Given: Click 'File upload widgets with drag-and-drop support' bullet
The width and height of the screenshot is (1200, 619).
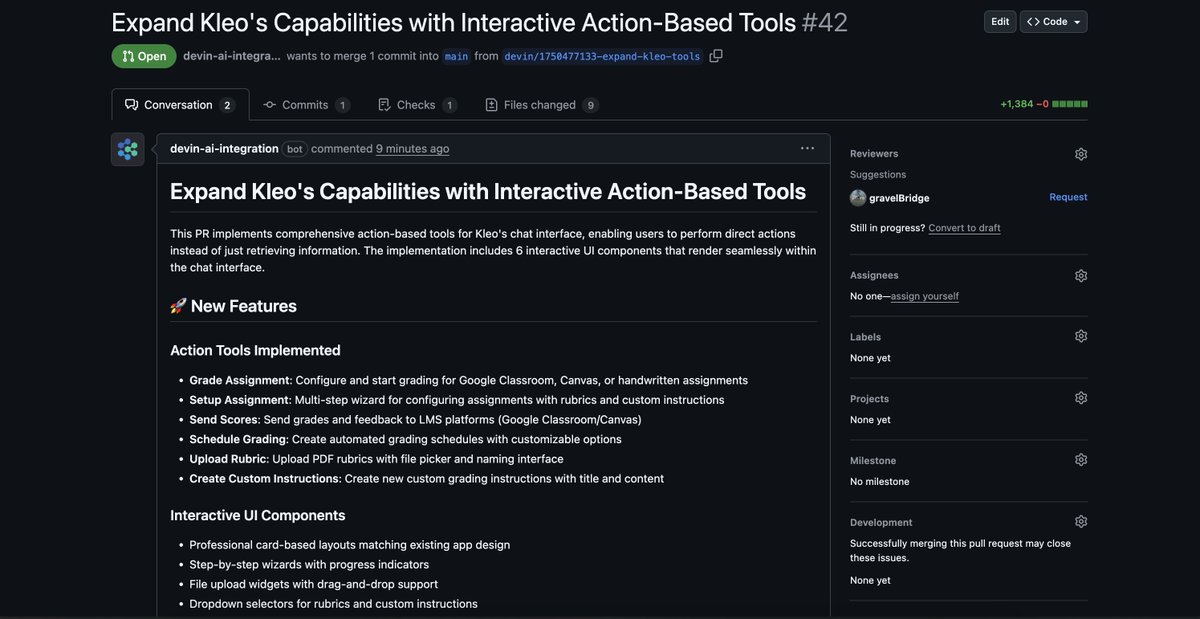Looking at the screenshot, I should [x=313, y=584].
